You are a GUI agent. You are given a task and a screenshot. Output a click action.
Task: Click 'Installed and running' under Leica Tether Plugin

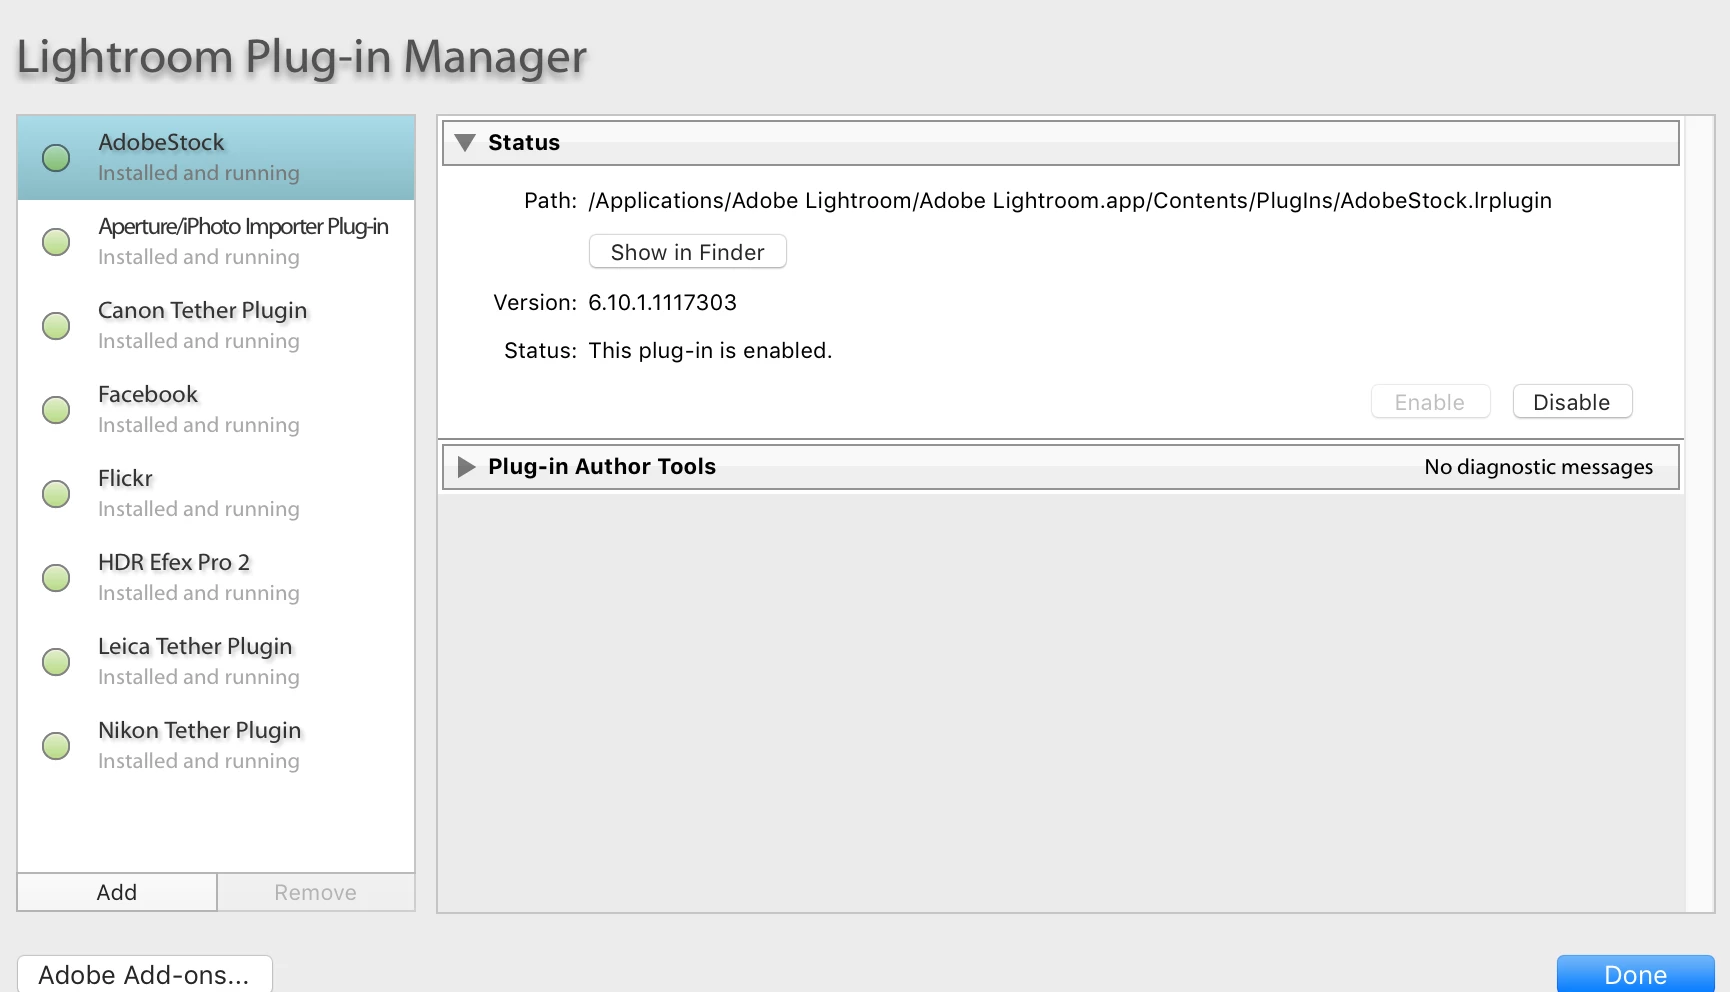[199, 677]
